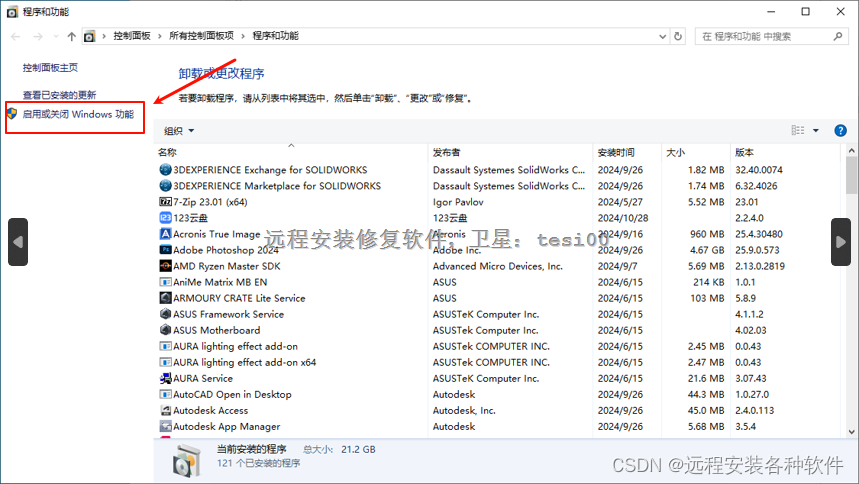Open 启用或关闭 Windows 功能 link
859x484 pixels.
pyautogui.click(x=78, y=115)
